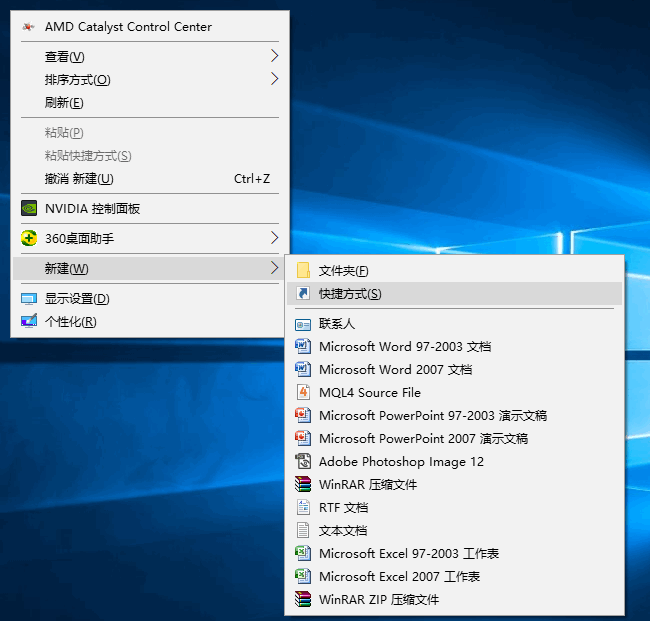Select 刷新(E) to refresh desktop
The image size is (650, 621).
pos(64,103)
